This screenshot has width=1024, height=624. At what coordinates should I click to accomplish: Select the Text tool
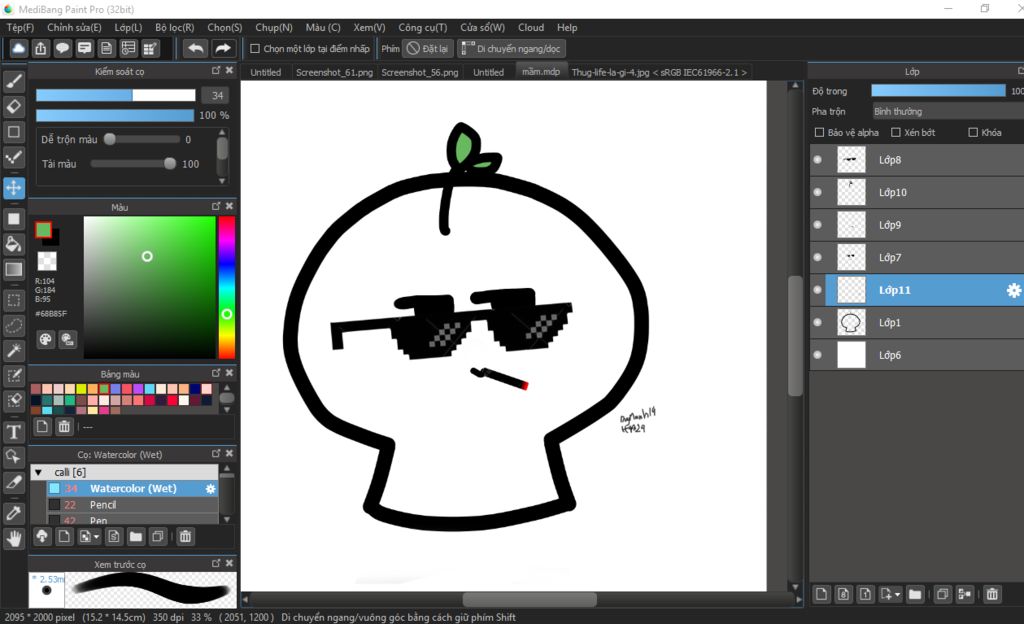click(14, 431)
